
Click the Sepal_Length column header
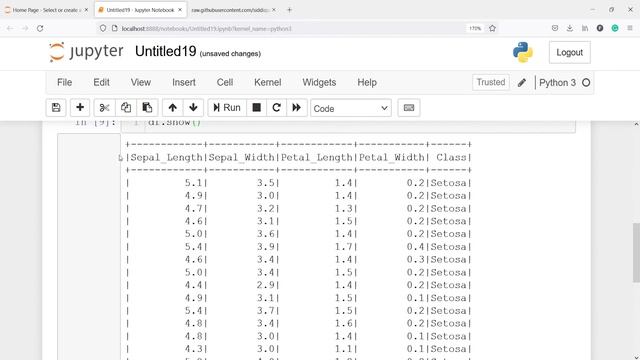point(167,158)
